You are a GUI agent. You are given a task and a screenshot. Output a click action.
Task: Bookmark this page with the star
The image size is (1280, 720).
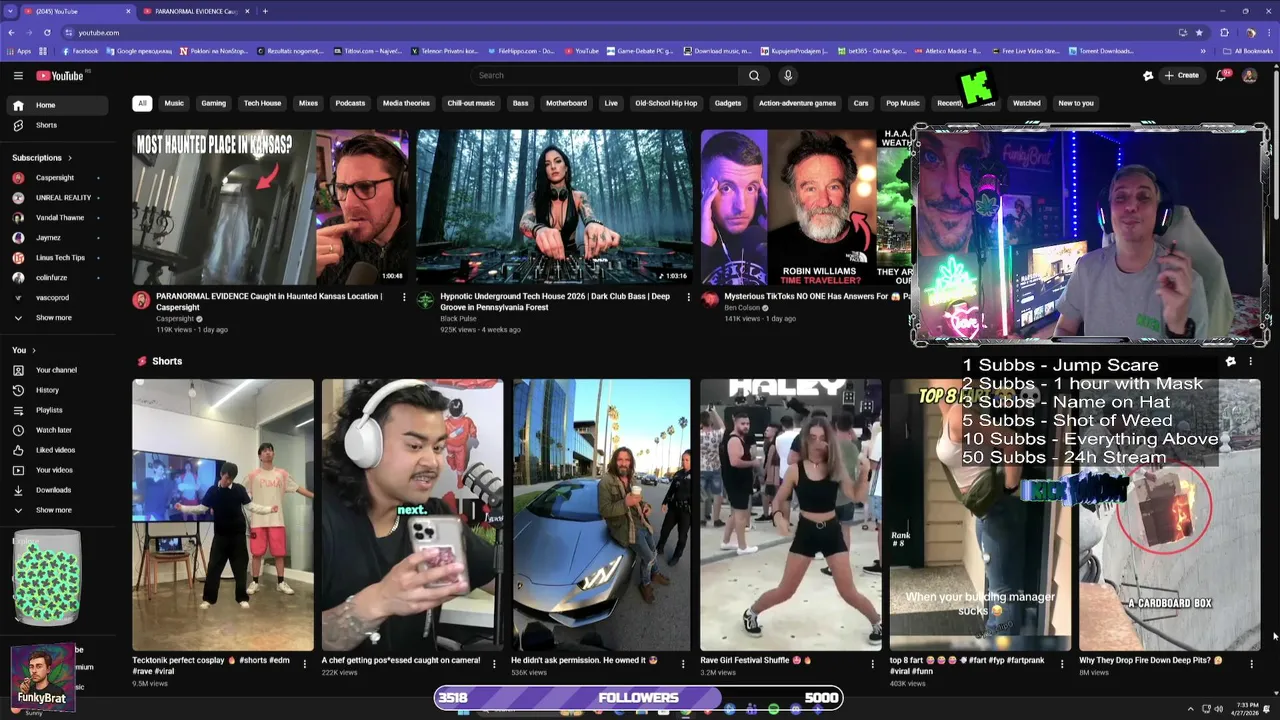(x=1199, y=32)
